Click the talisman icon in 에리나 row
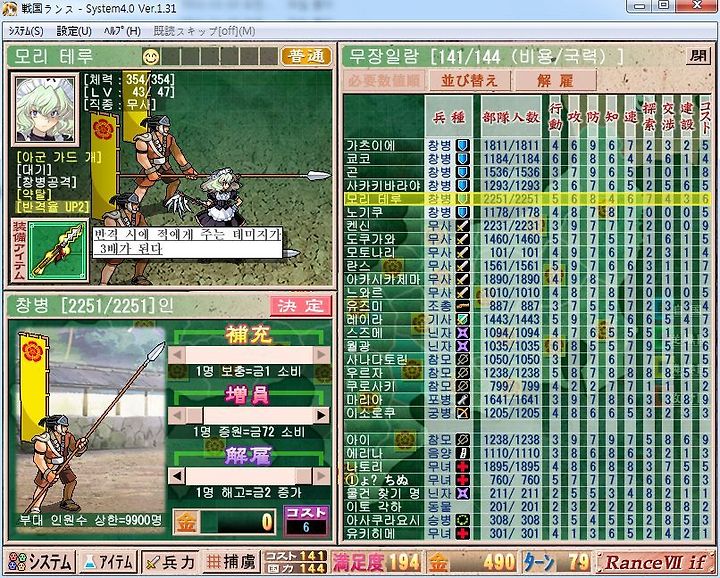This screenshot has height=578, width=720. [462, 453]
